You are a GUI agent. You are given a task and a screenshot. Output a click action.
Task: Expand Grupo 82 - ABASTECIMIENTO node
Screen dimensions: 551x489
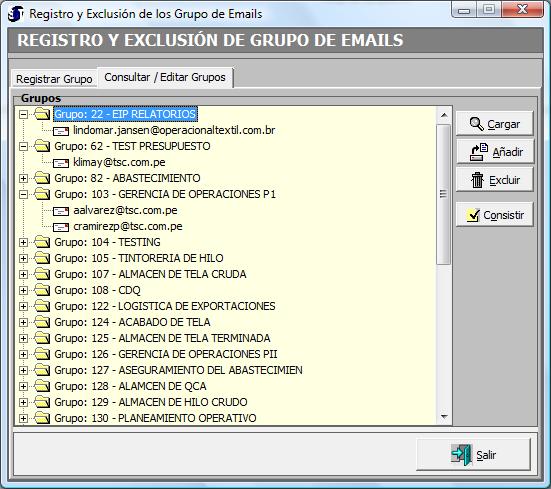pyautogui.click(x=24, y=178)
